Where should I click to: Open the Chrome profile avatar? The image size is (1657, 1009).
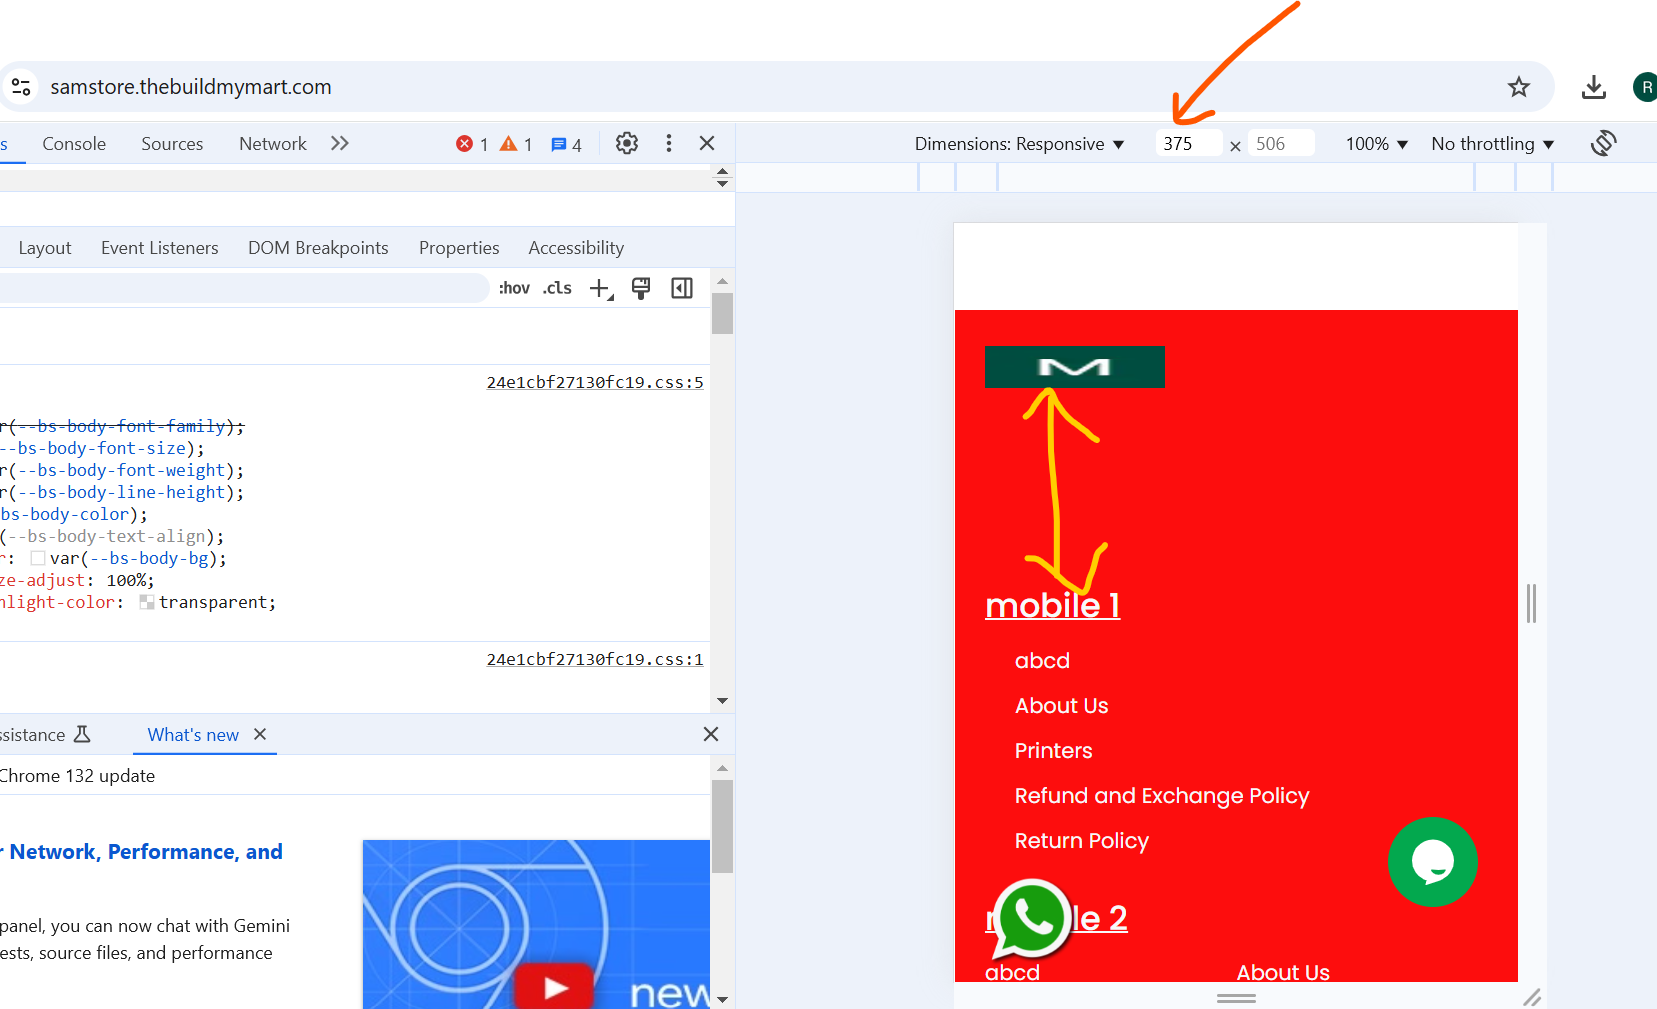1645,87
